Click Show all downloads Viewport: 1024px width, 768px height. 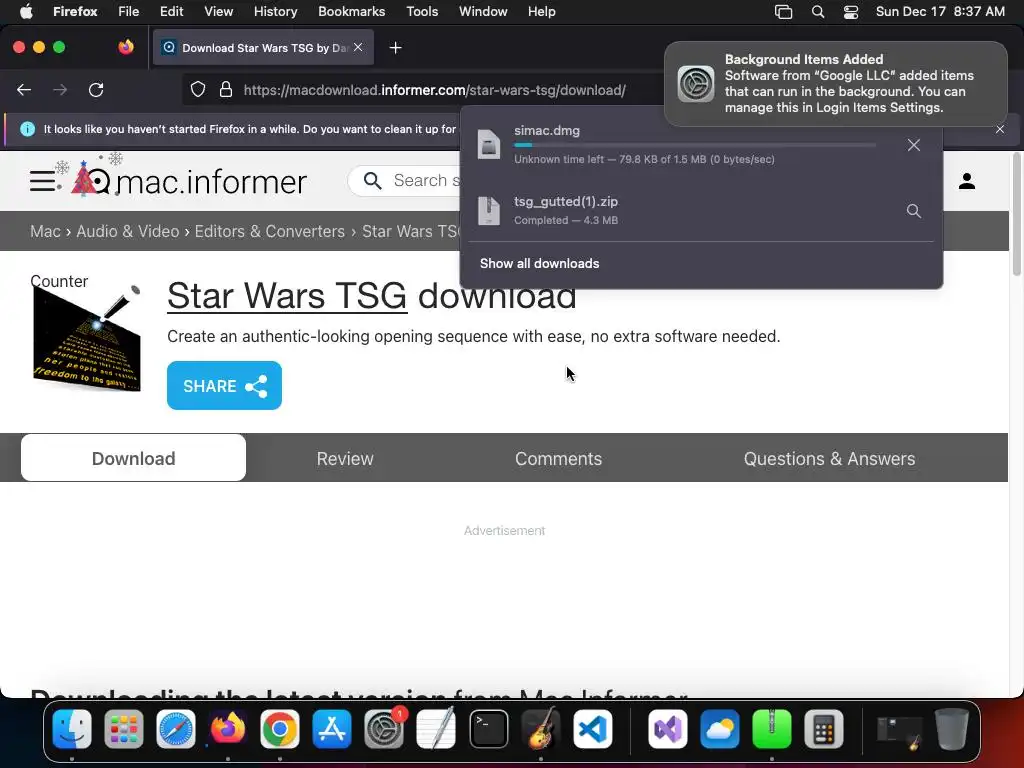(539, 263)
